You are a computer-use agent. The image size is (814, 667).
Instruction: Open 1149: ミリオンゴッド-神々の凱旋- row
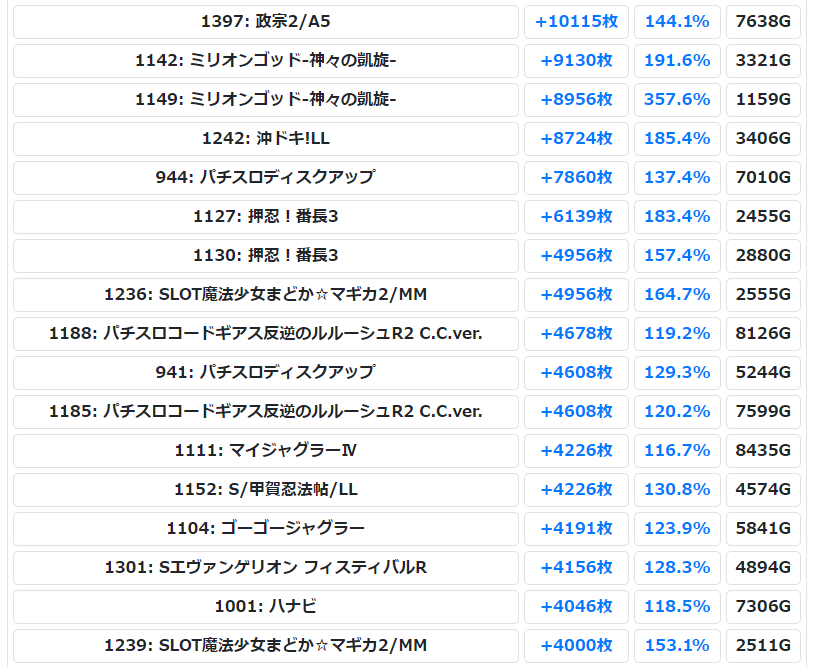coord(266,100)
